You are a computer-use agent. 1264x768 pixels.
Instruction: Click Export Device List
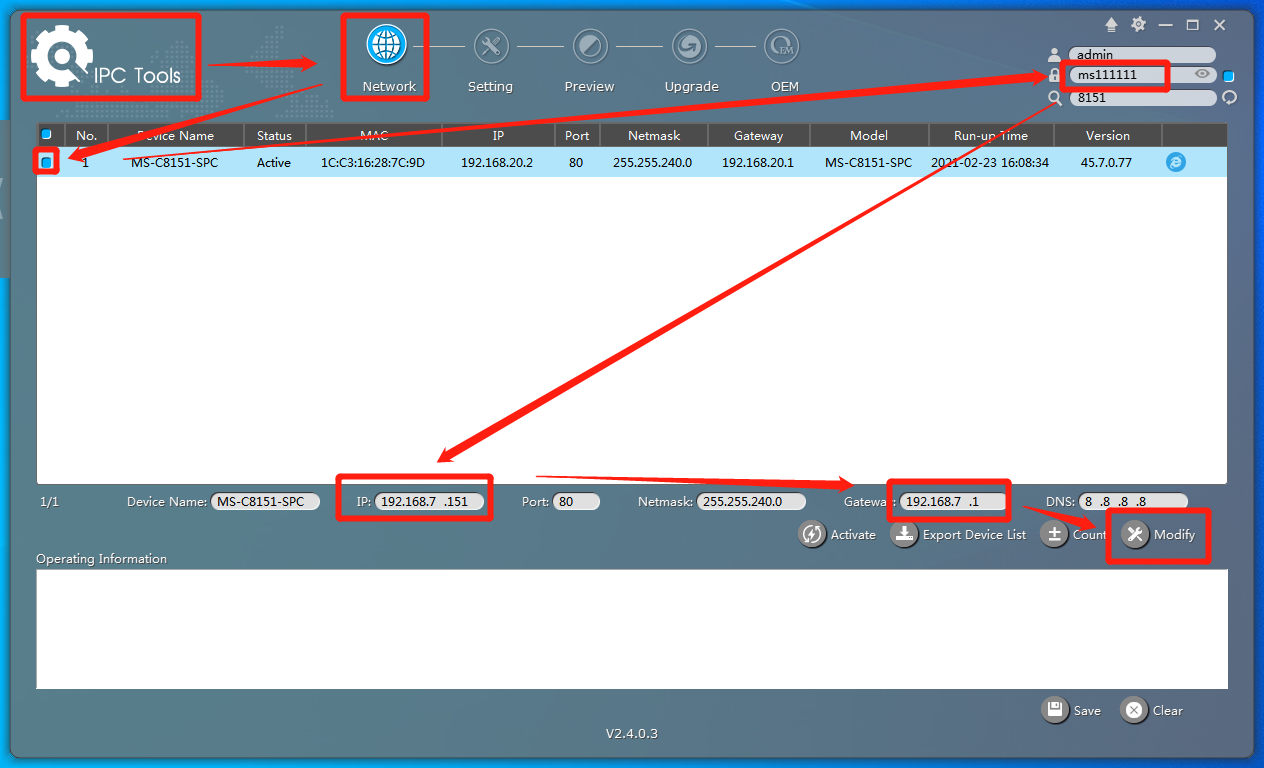tap(959, 535)
